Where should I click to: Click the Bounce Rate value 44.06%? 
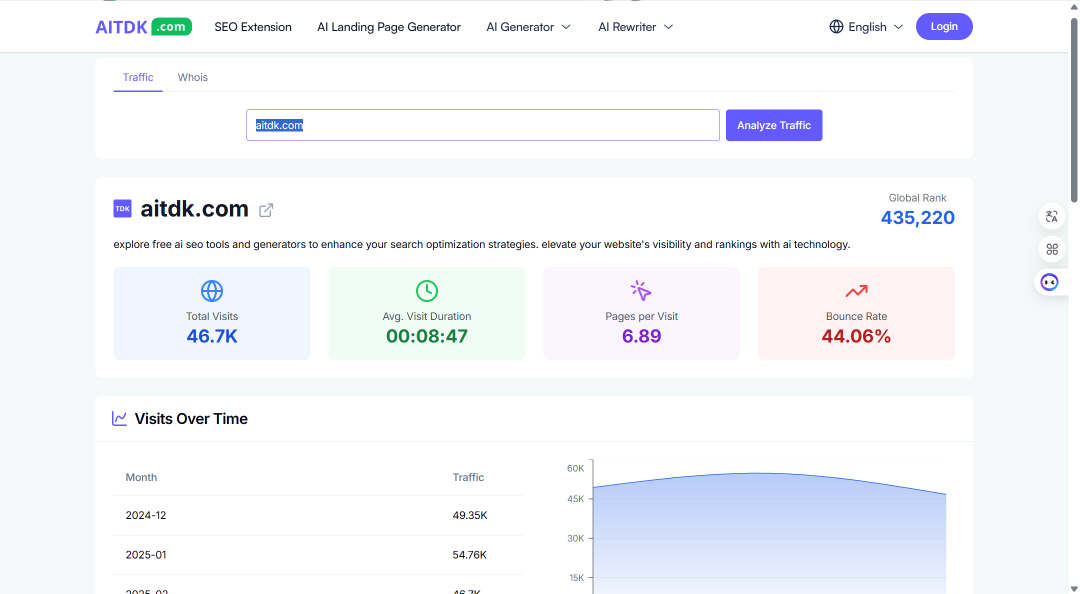pos(856,336)
